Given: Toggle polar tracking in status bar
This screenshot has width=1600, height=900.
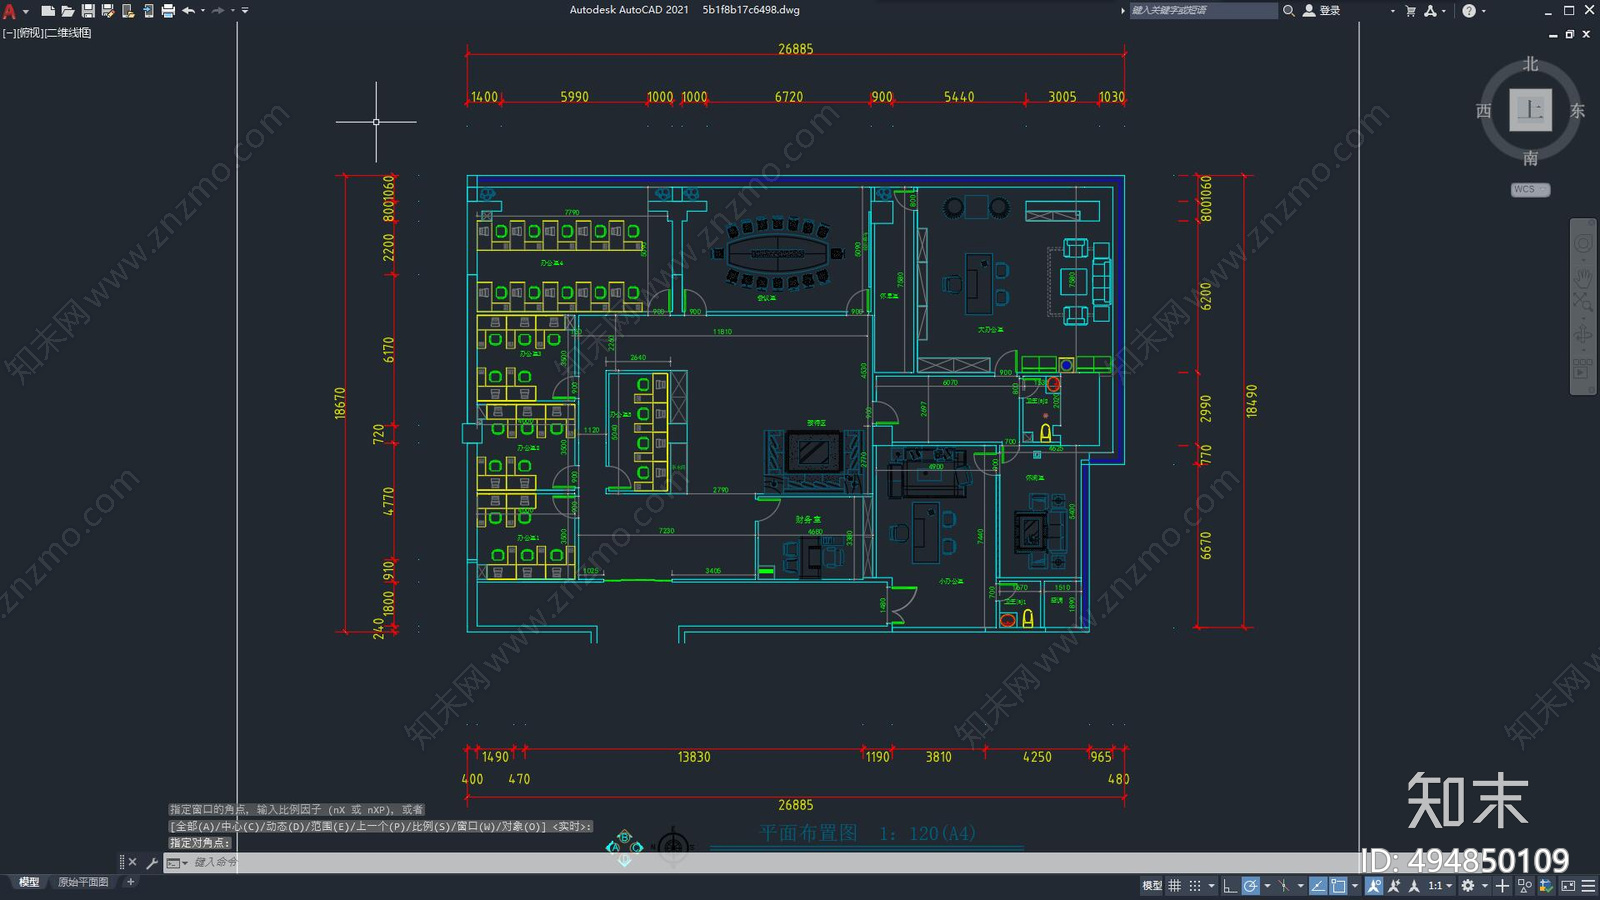Looking at the screenshot, I should [x=1251, y=886].
